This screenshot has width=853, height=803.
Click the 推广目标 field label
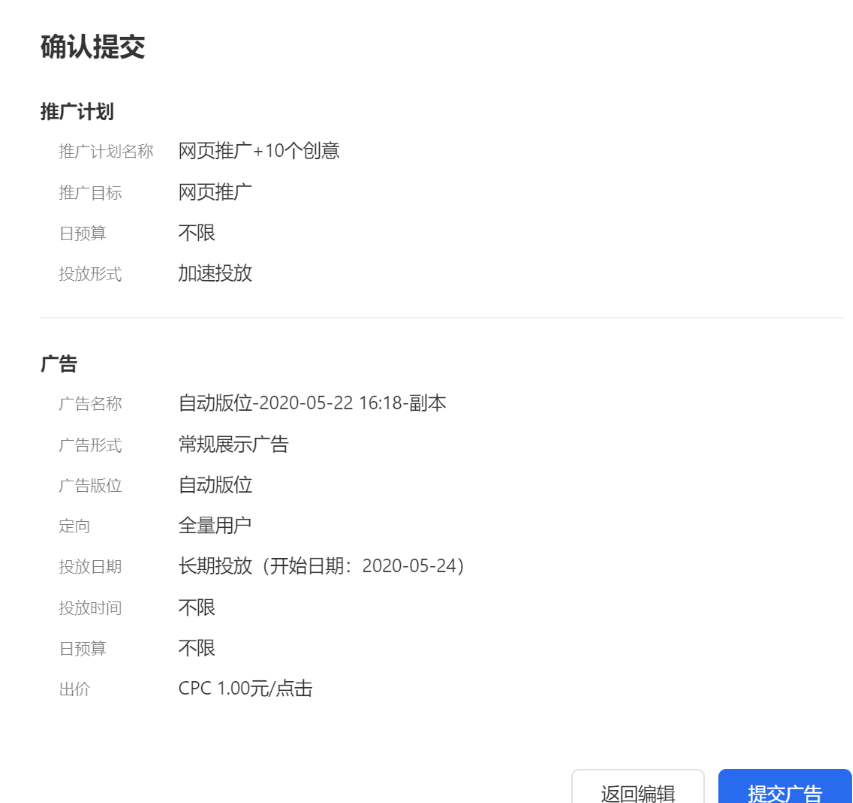coord(89,192)
